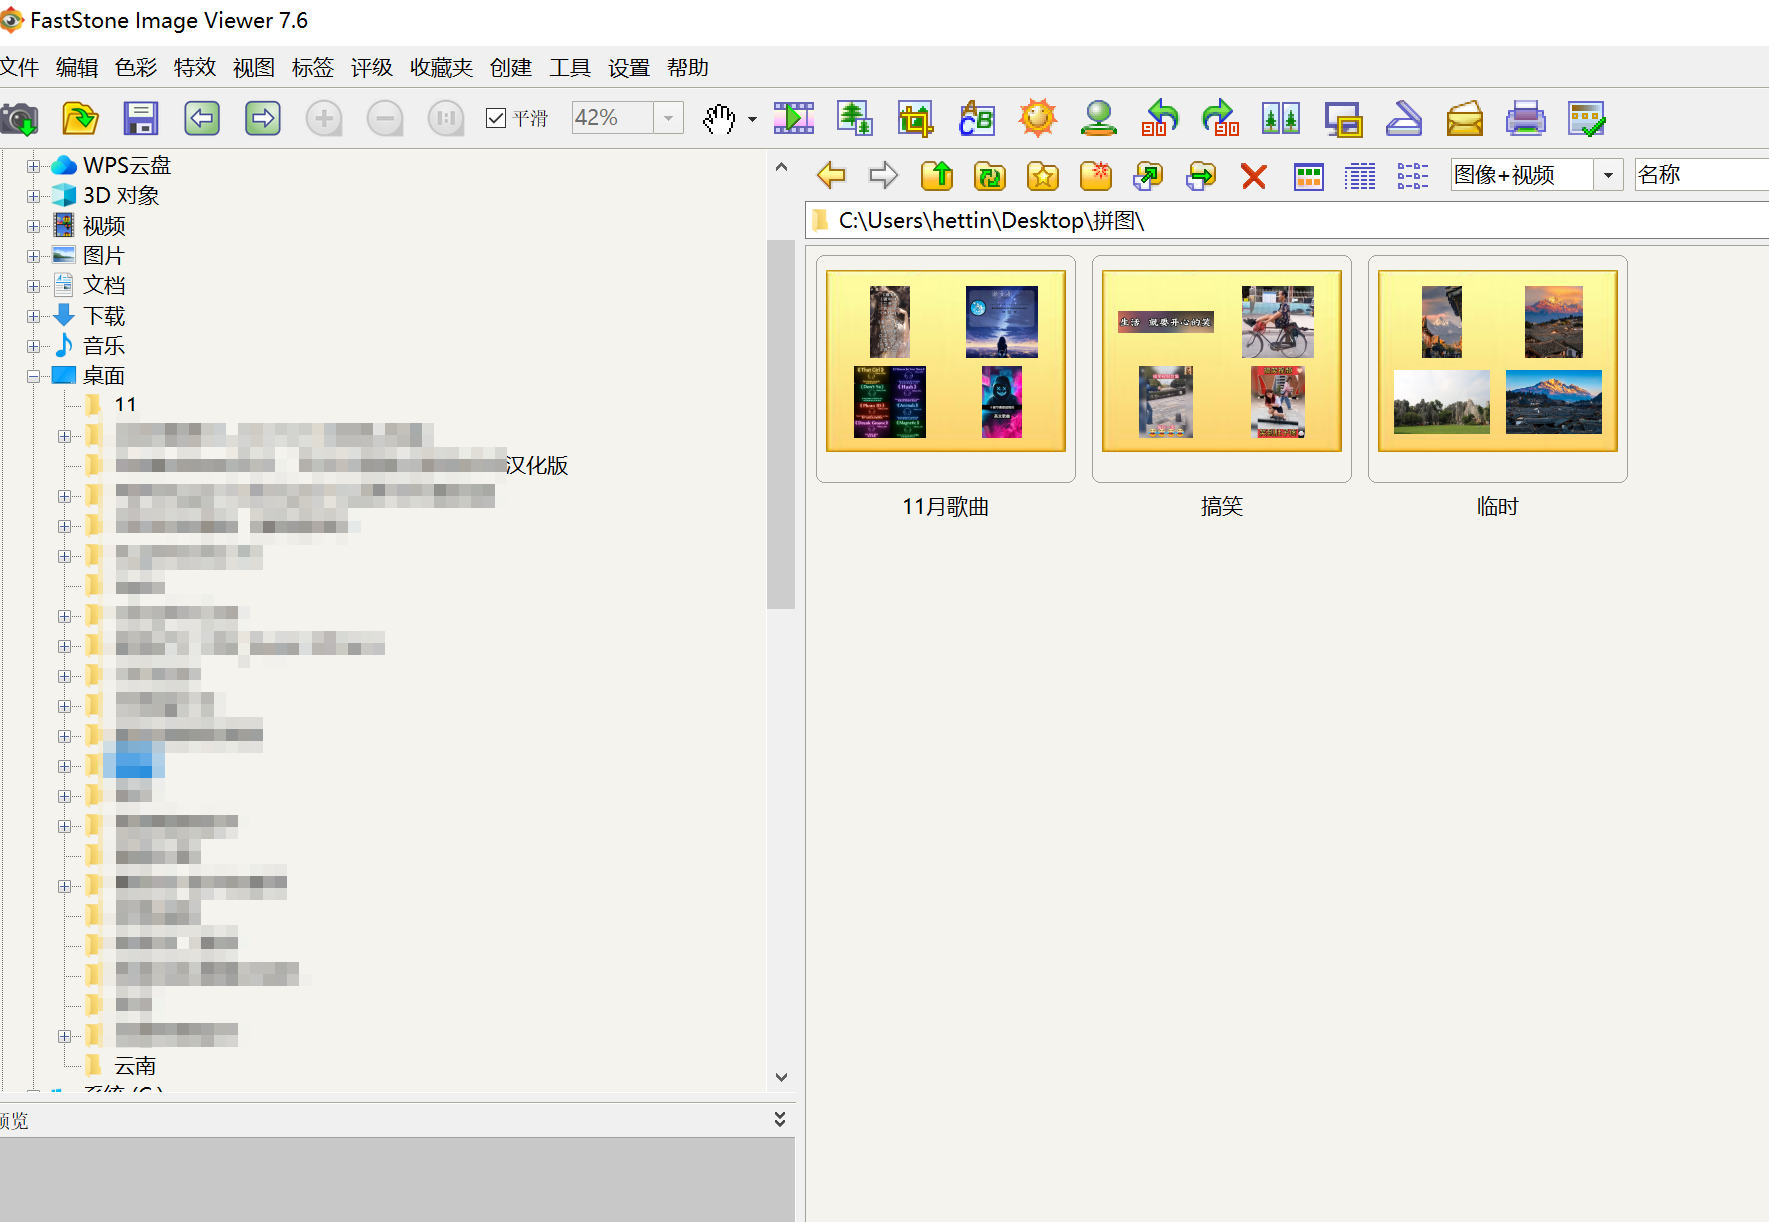1769x1222 pixels.
Task: Open the 编辑 menu
Action: [77, 67]
